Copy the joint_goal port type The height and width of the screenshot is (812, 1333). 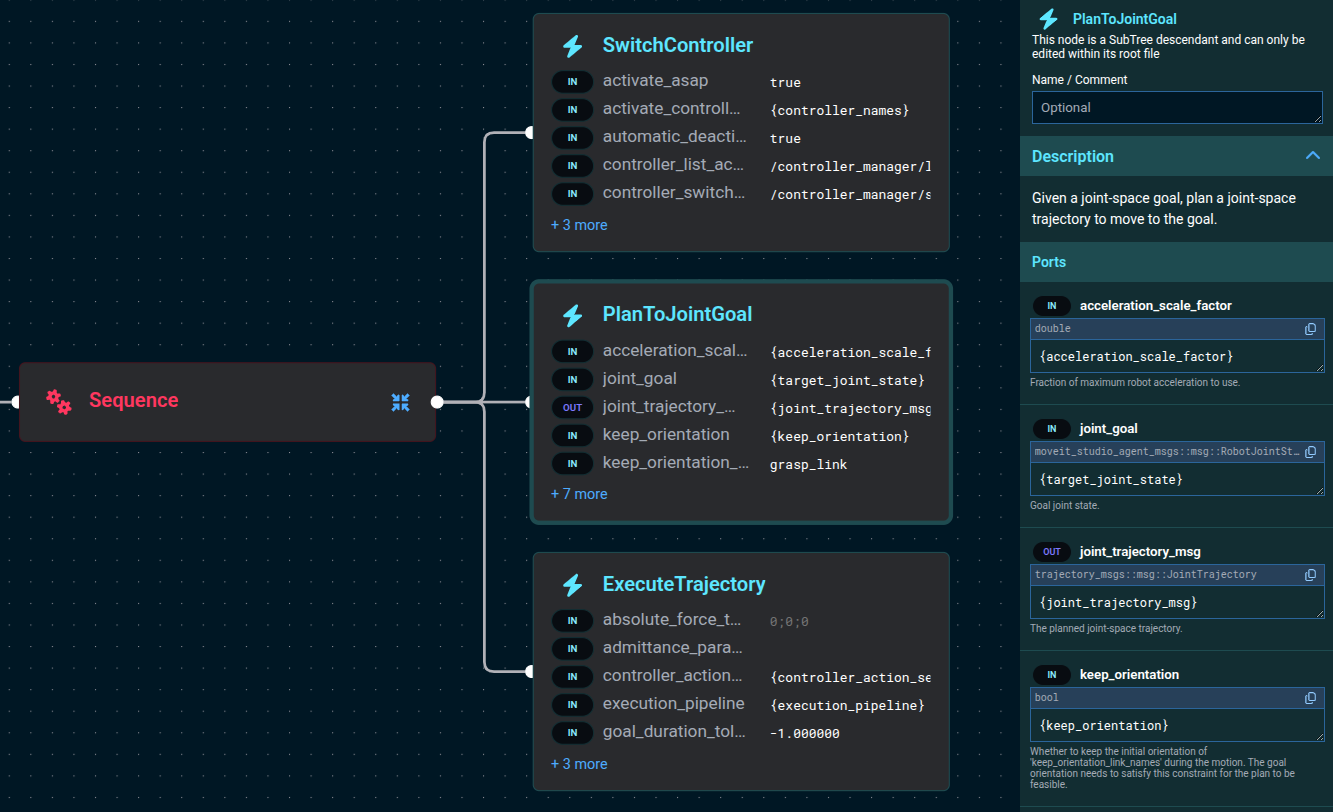coord(1310,452)
